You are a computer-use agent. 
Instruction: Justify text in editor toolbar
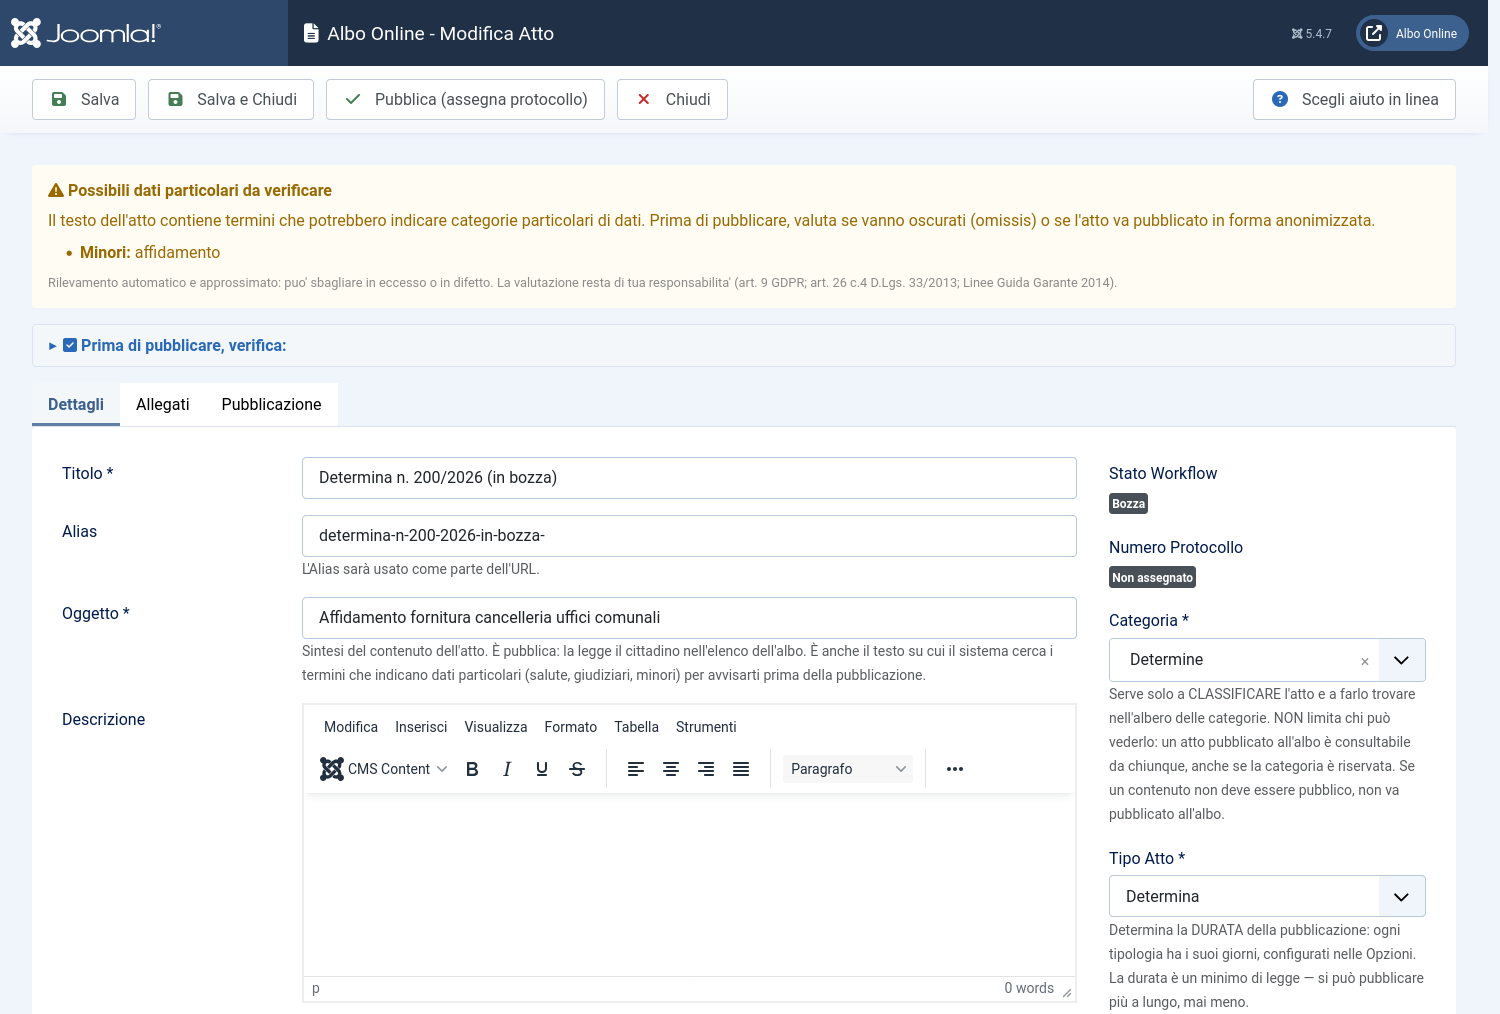(741, 769)
